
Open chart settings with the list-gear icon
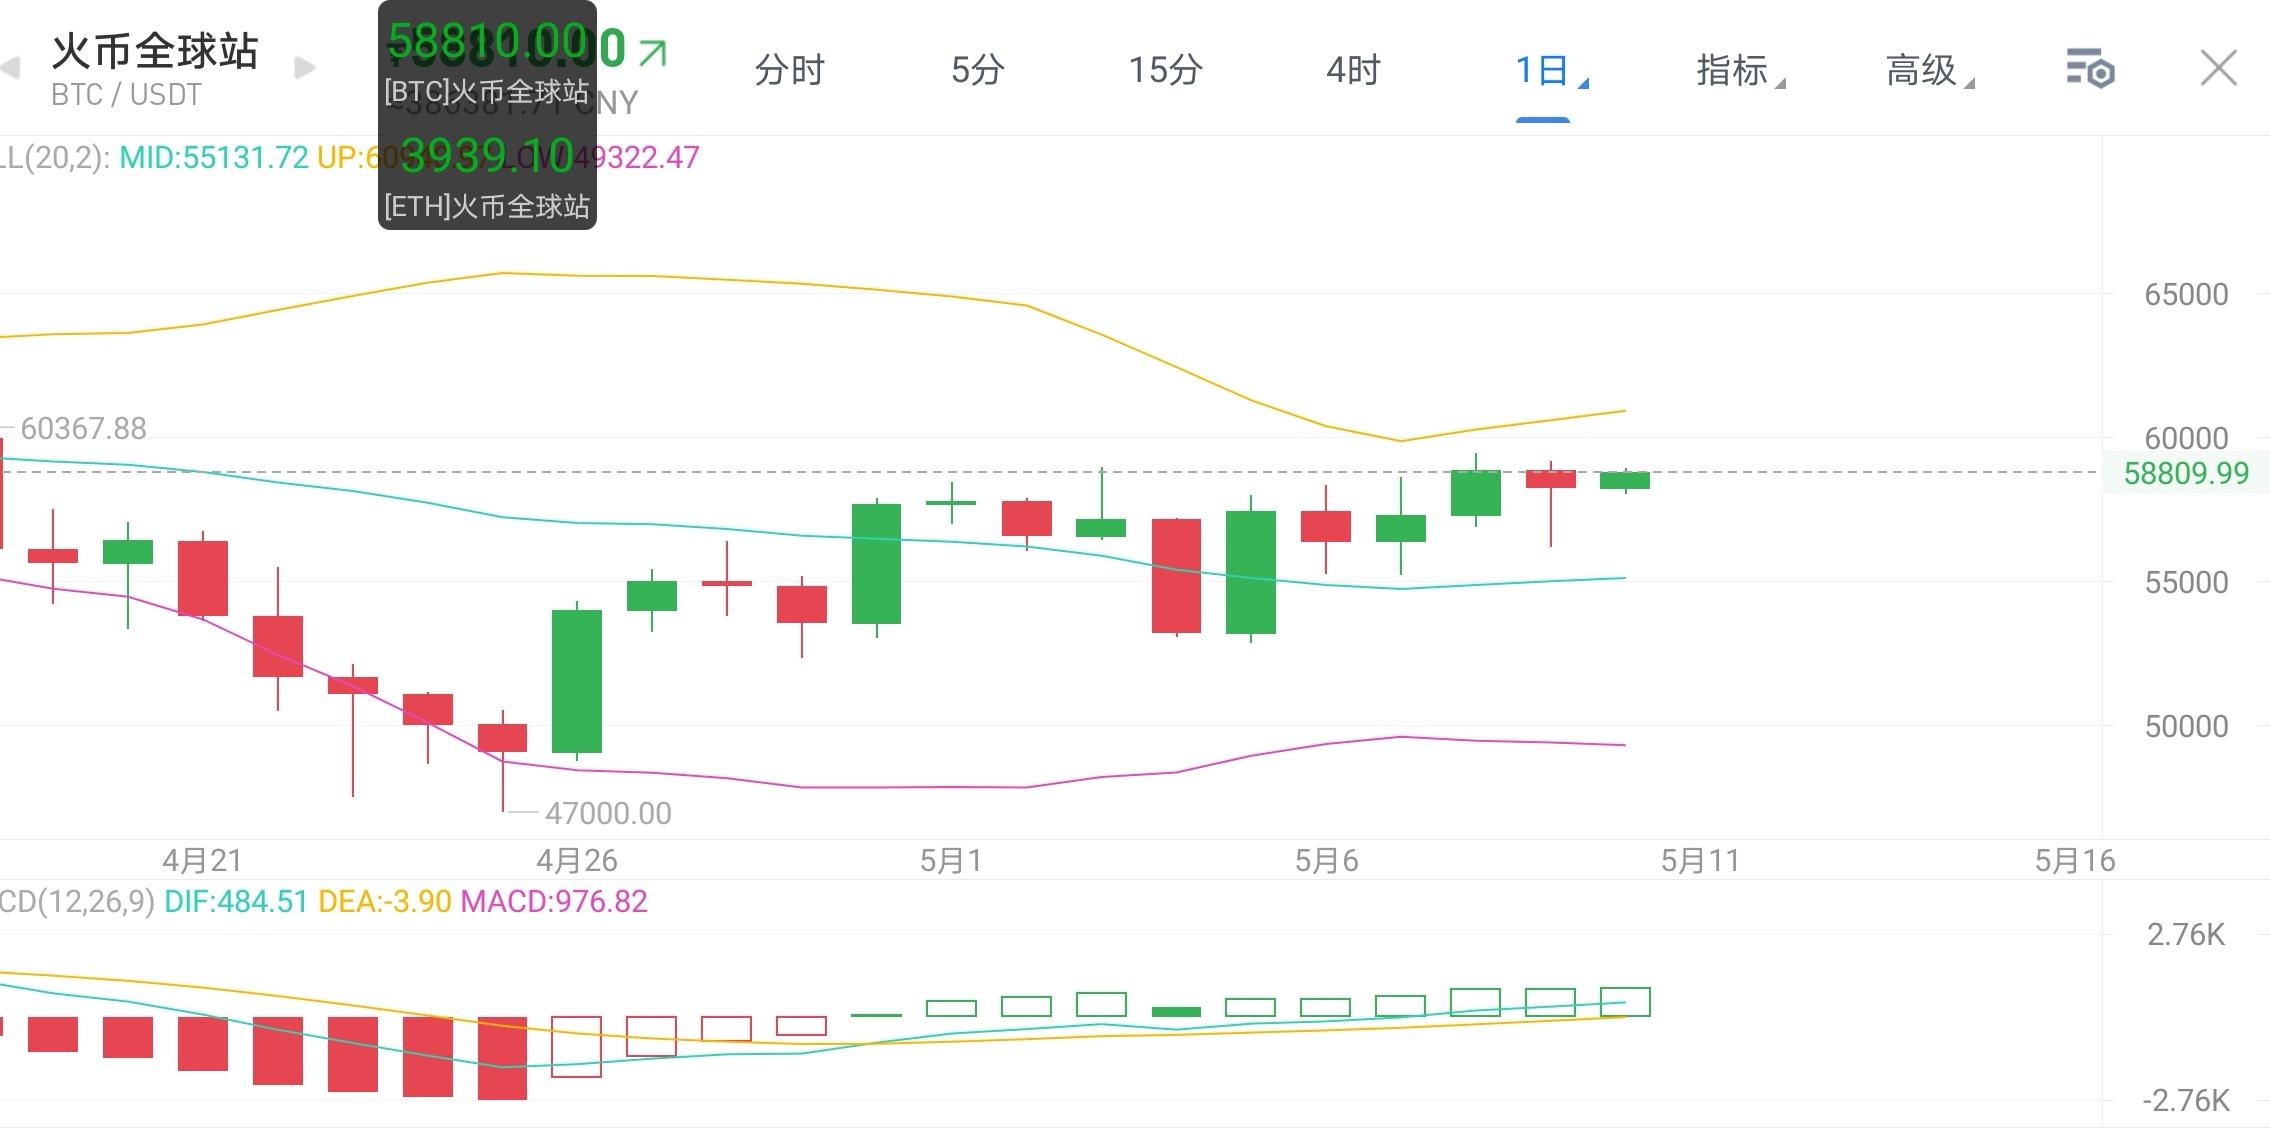2092,68
